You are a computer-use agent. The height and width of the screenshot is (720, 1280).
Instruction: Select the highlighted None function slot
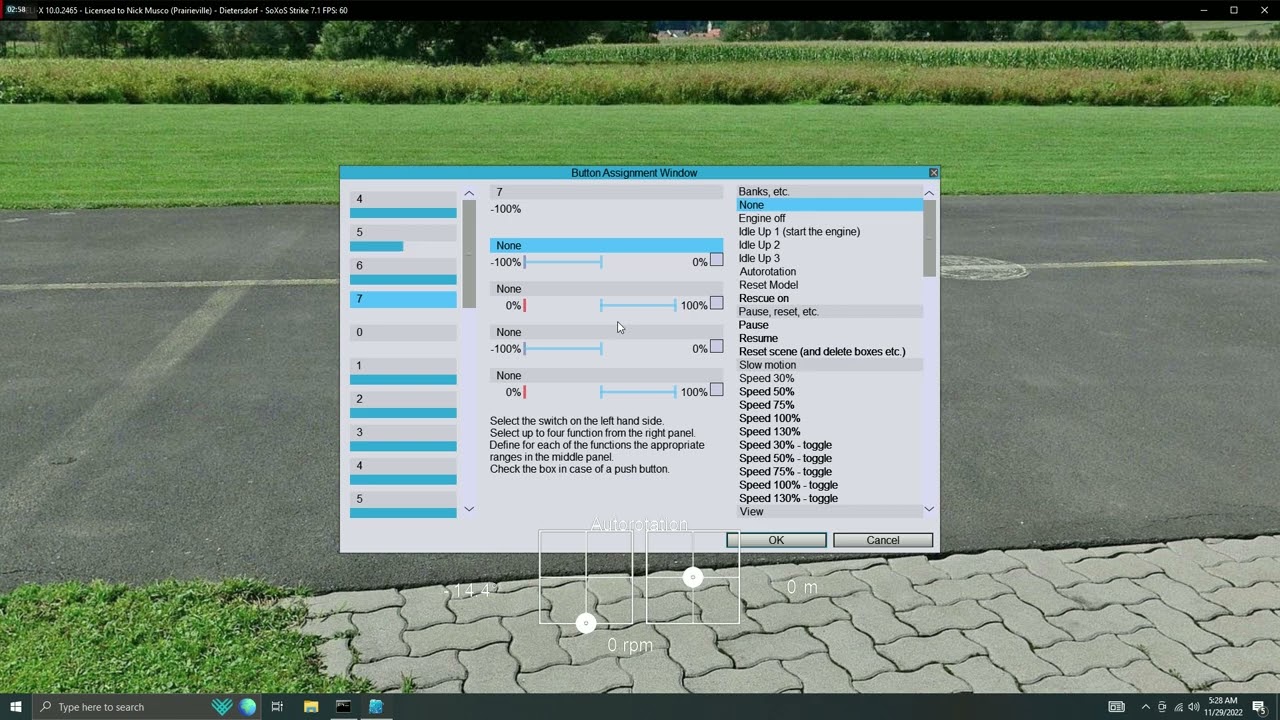coord(606,245)
